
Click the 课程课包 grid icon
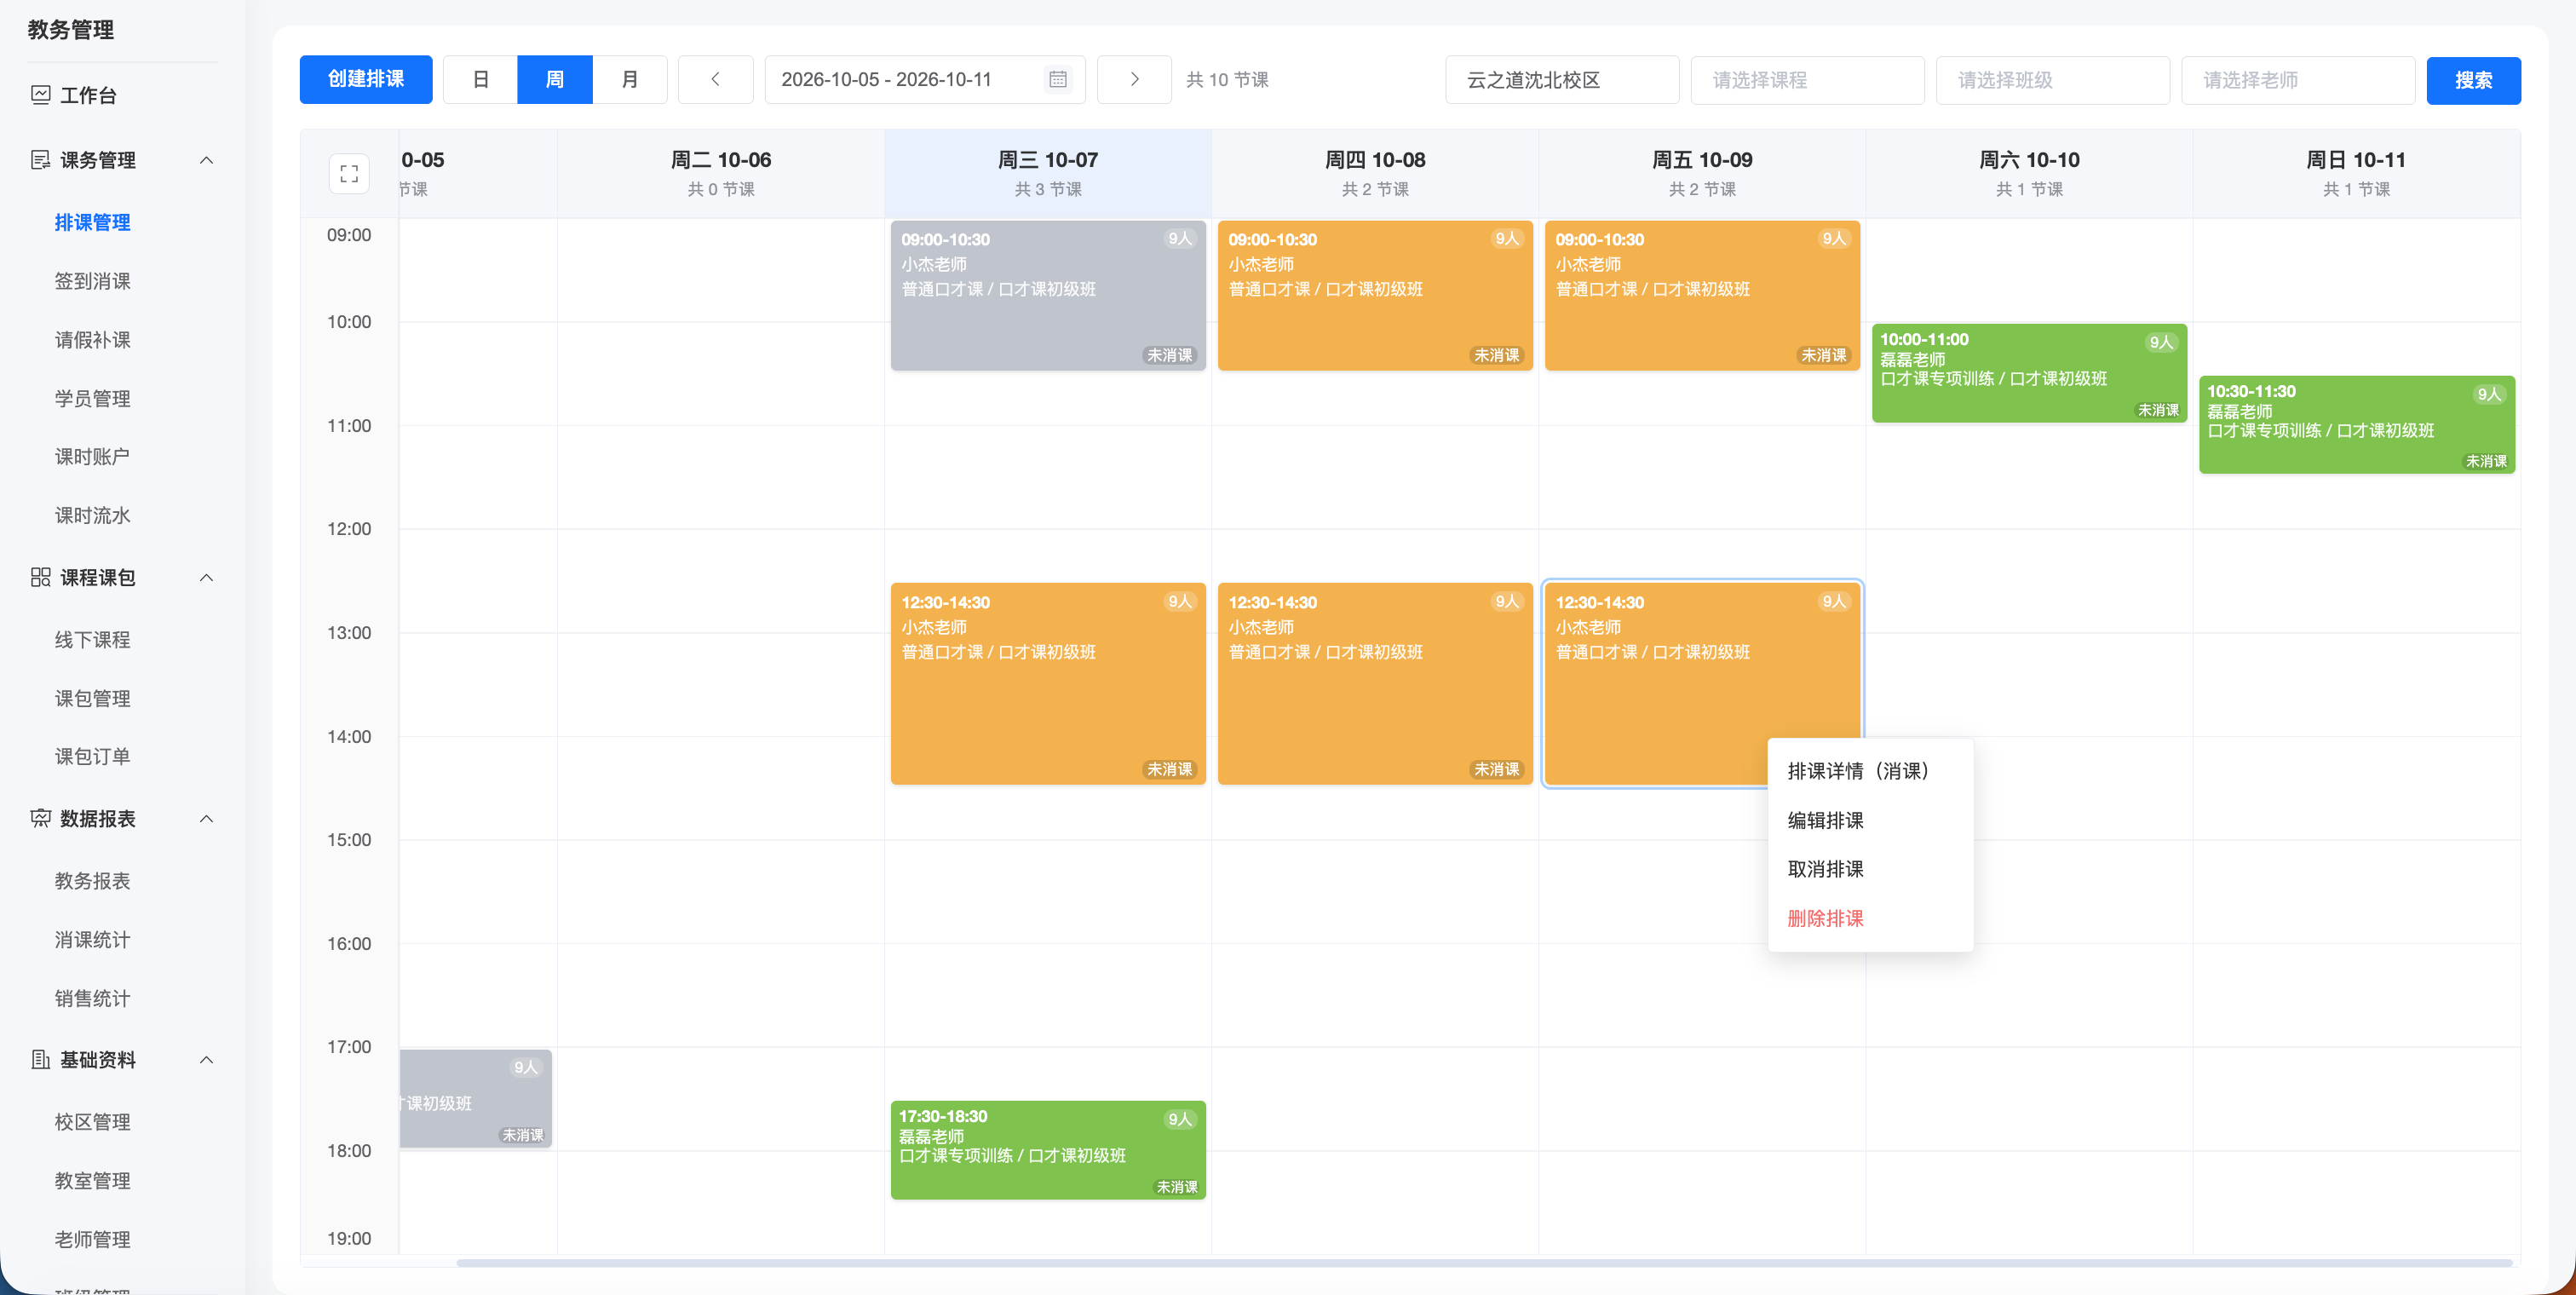[x=41, y=577]
